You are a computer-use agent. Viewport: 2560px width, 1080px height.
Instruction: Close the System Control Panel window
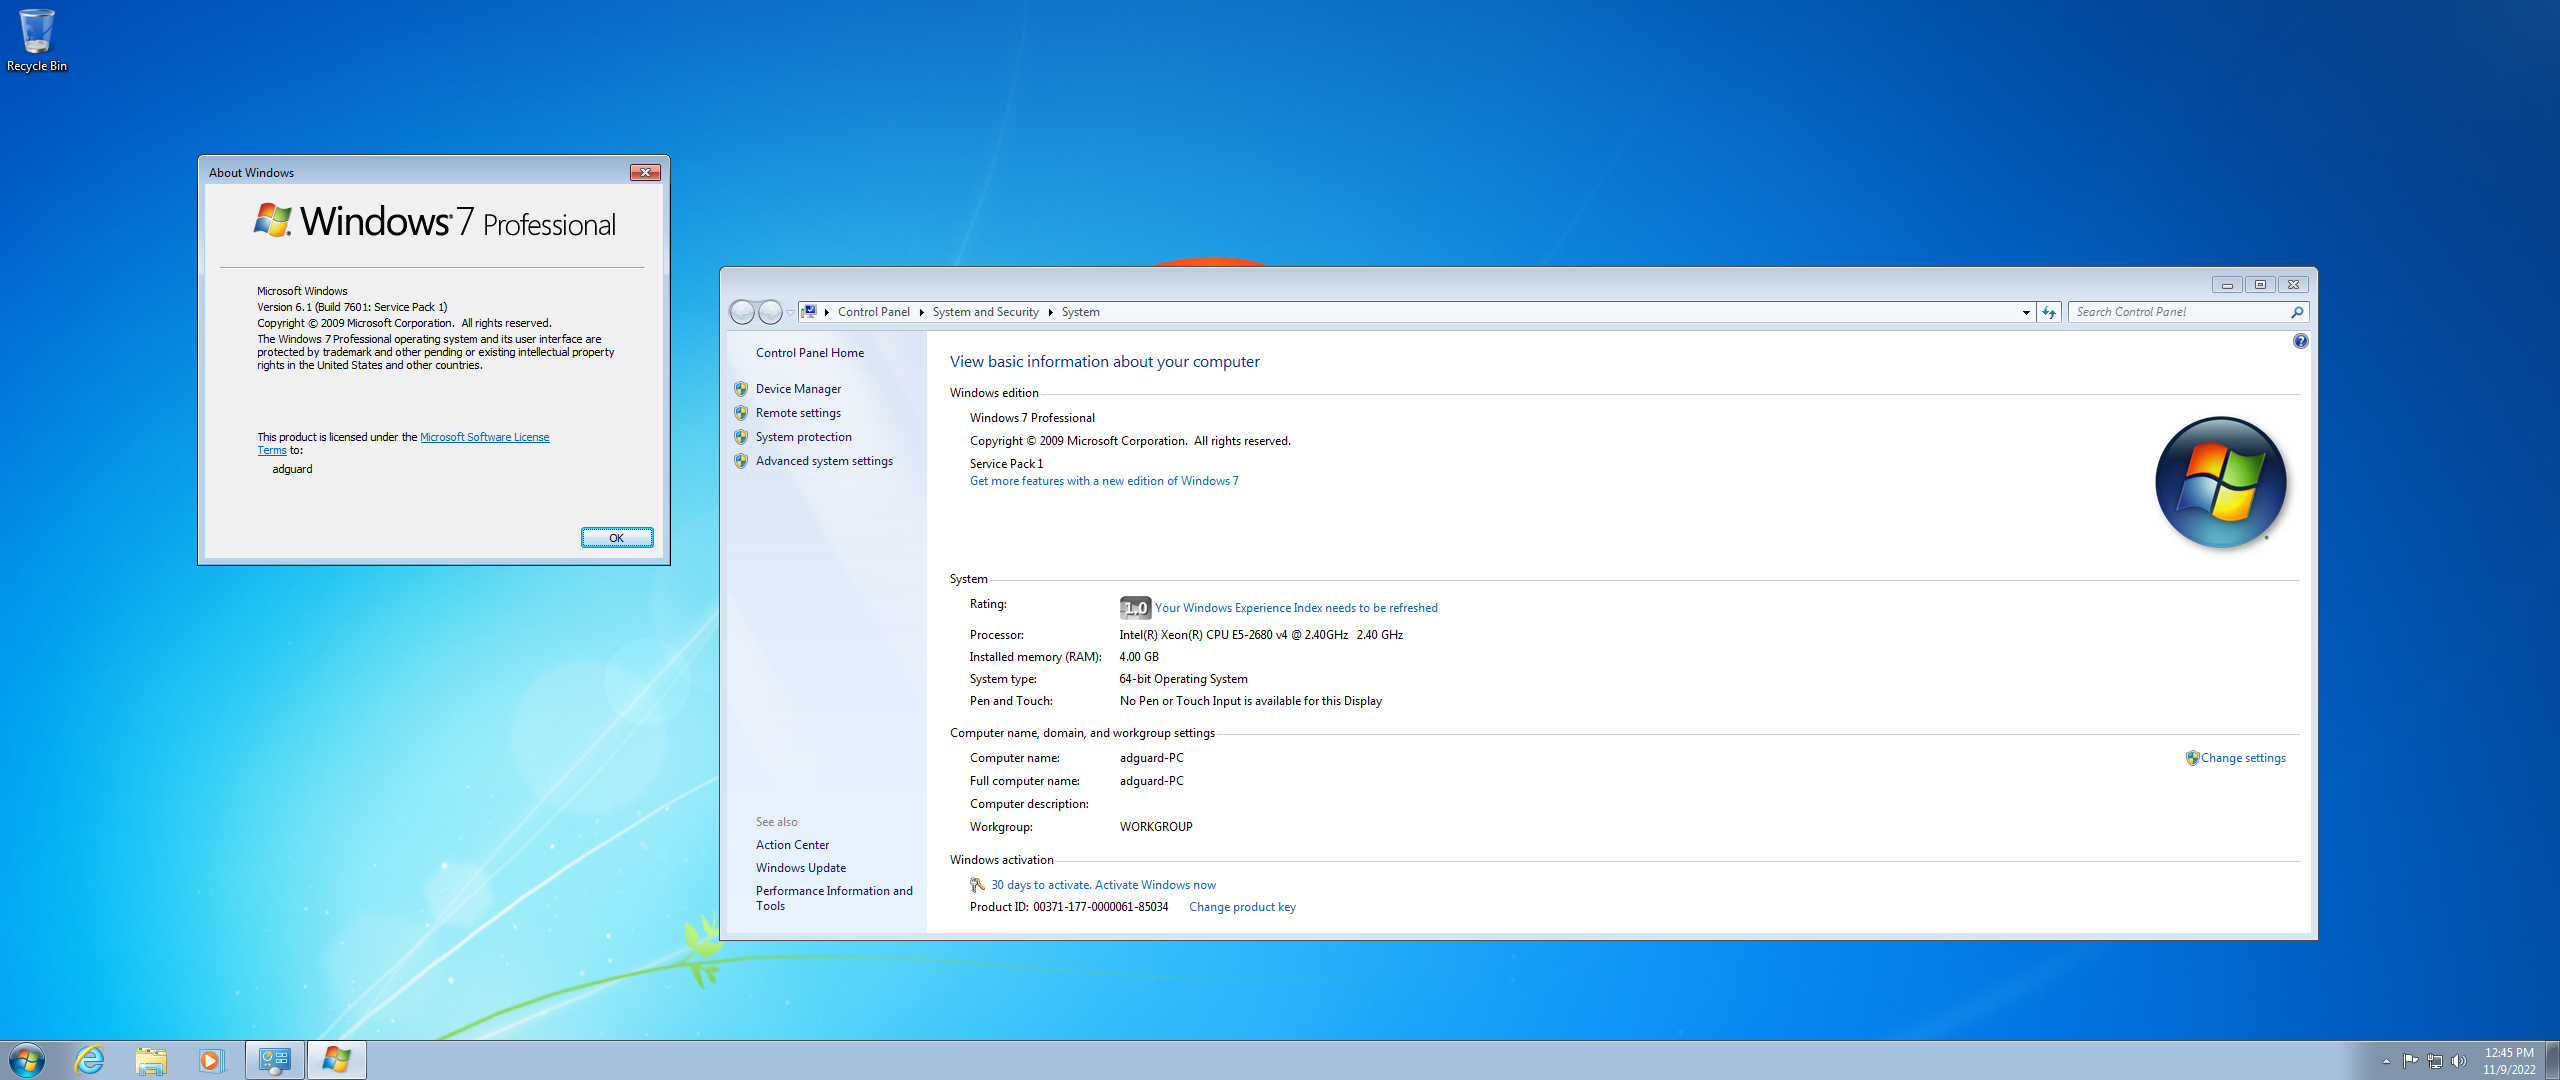pyautogui.click(x=2294, y=285)
